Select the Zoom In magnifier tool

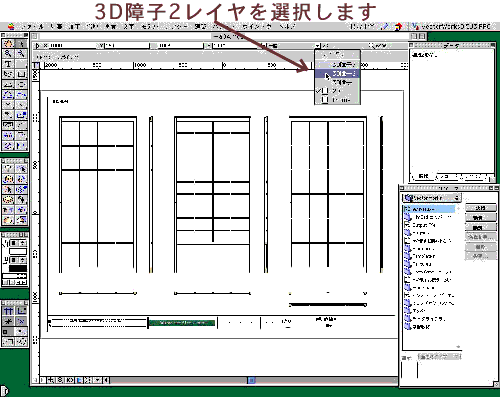tap(8, 54)
